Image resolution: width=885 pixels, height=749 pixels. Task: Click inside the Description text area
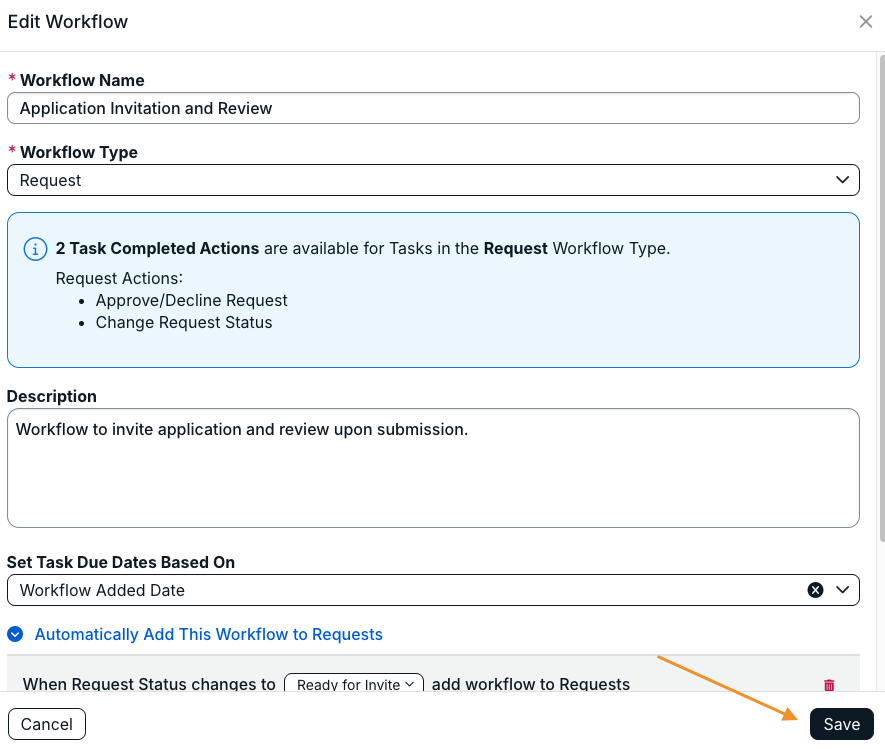click(433, 468)
